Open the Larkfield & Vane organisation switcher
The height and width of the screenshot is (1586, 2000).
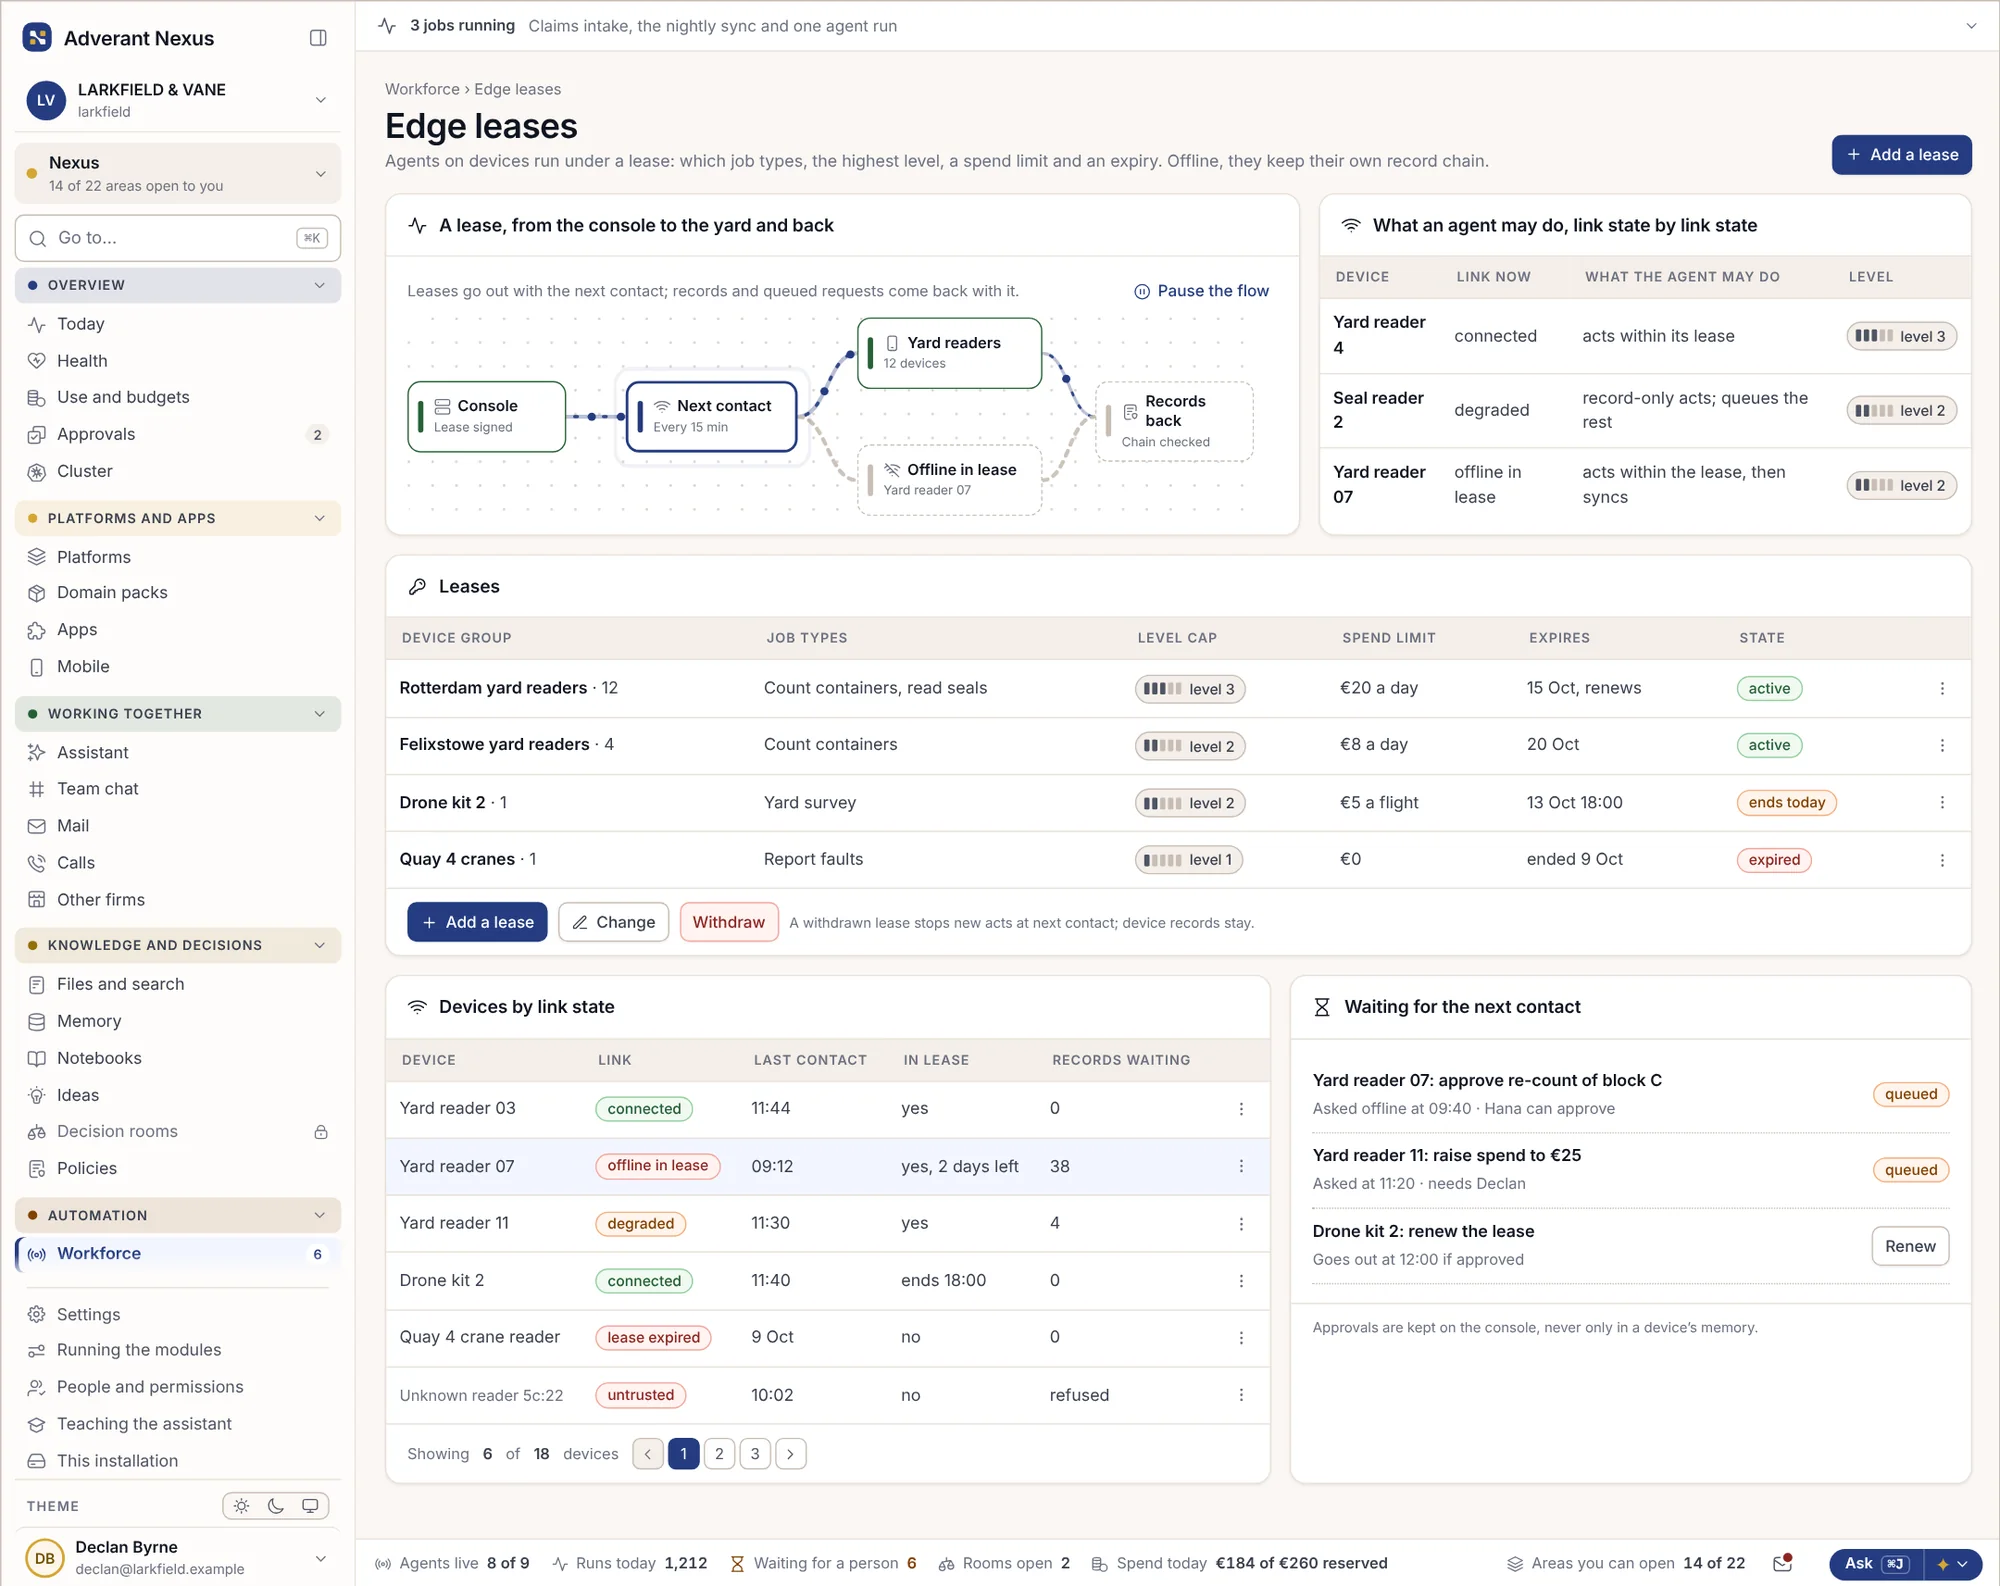(178, 100)
